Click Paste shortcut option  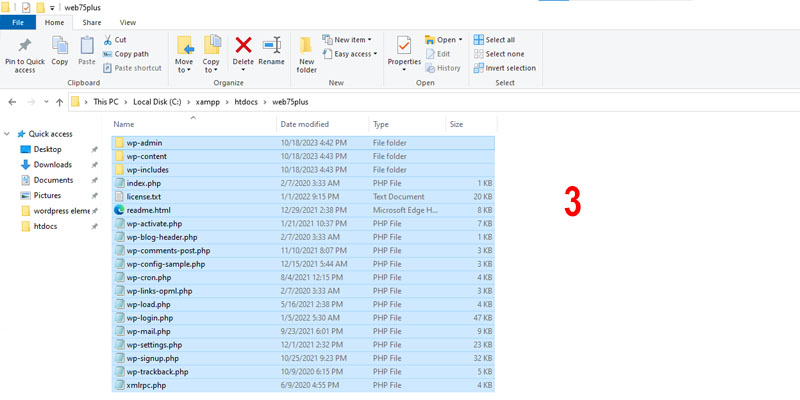tap(132, 68)
